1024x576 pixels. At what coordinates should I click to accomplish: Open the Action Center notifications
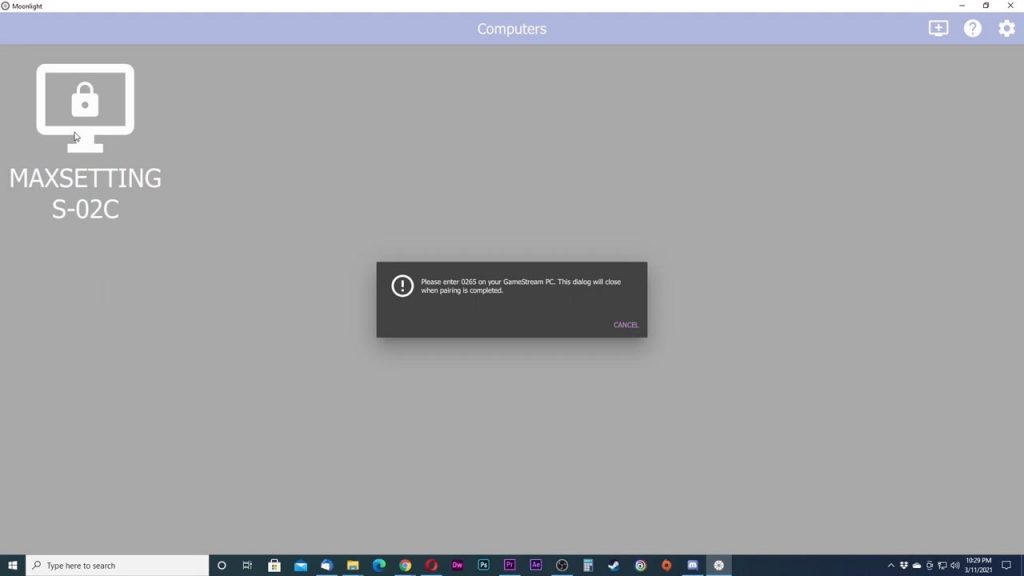coord(1006,565)
